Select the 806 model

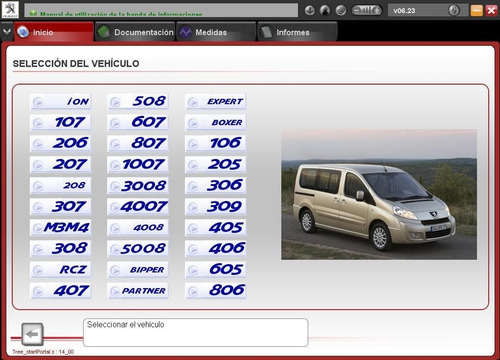[x=216, y=291]
